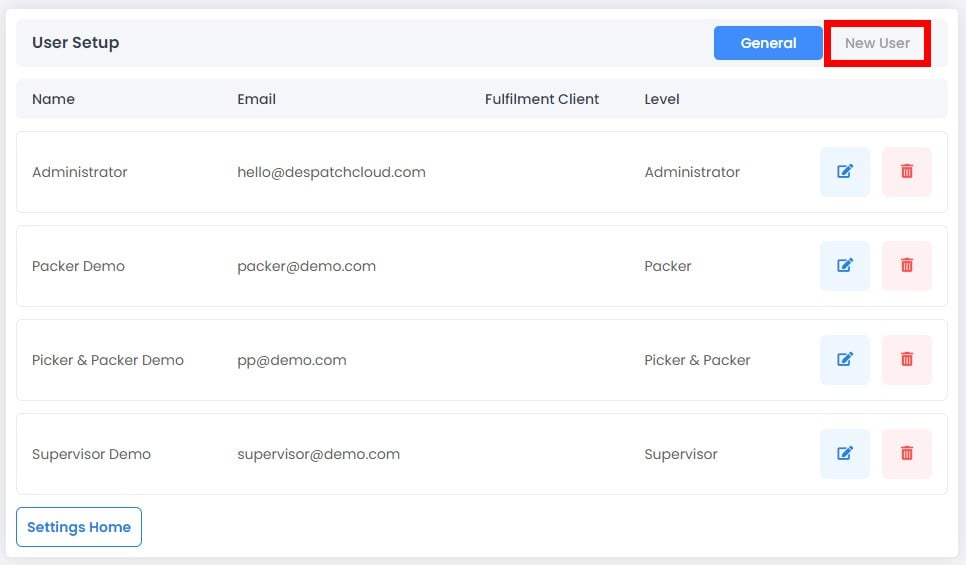Delete the Picker & Packer Demo user
966x565 pixels.
pyautogui.click(x=906, y=360)
